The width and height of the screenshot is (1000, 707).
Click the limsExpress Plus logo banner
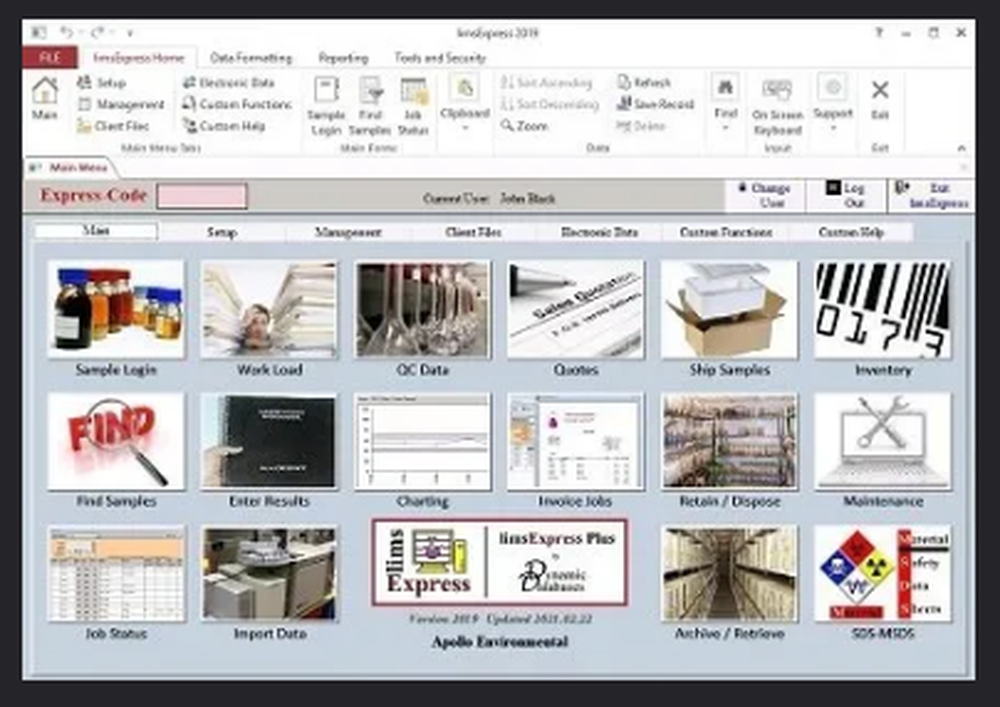[x=499, y=562]
